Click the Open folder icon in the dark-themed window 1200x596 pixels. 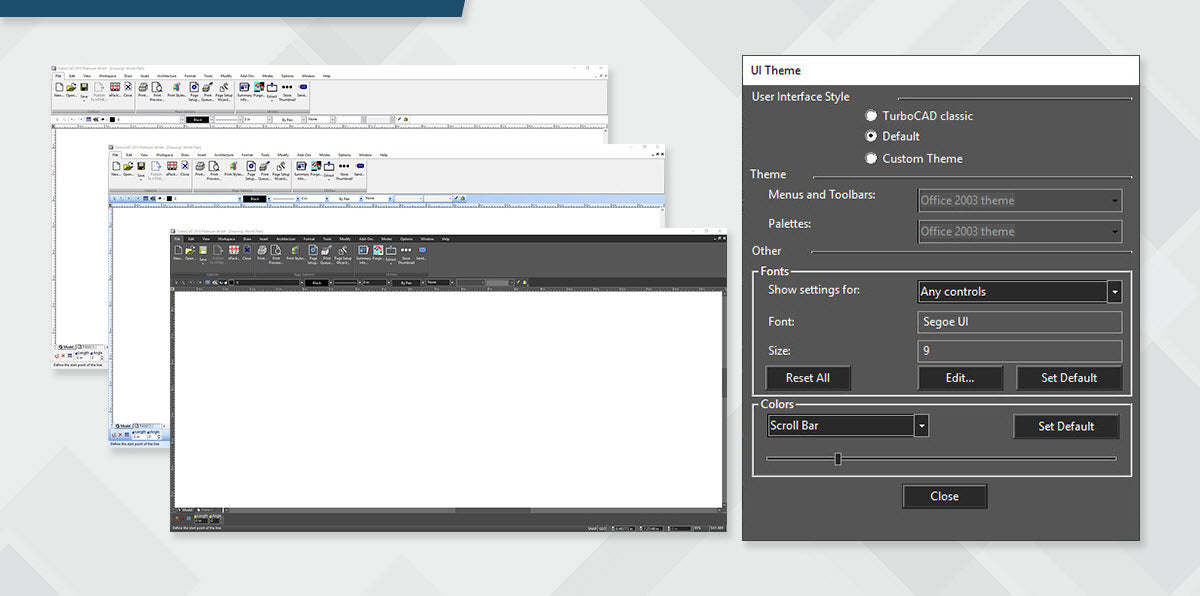(190, 250)
